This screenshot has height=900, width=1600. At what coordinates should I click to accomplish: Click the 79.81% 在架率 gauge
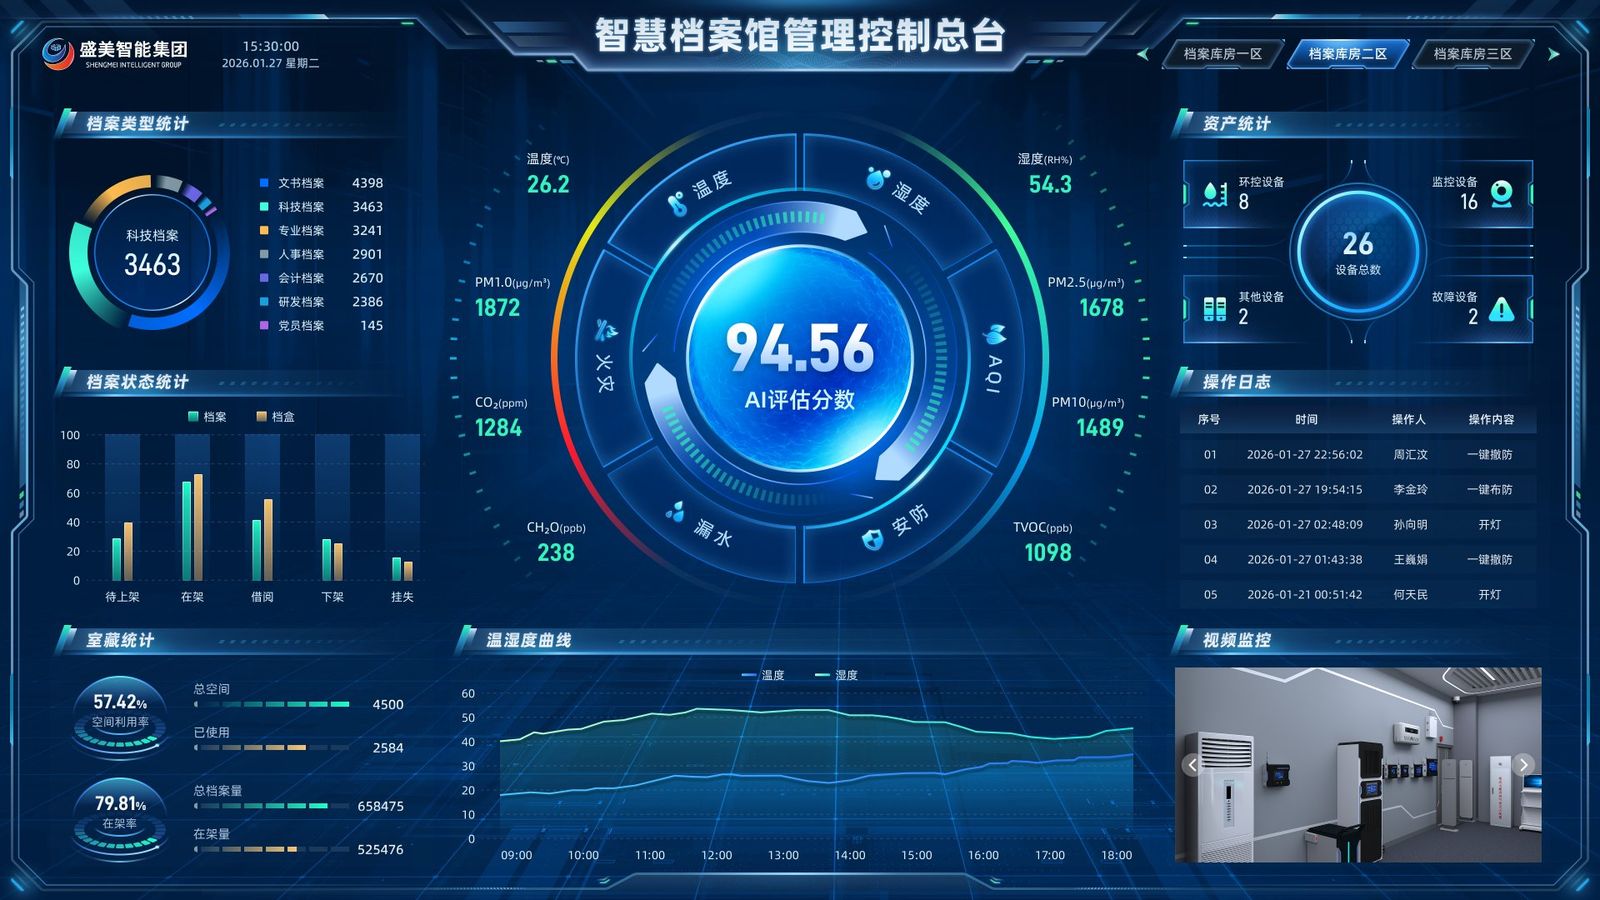(x=120, y=818)
